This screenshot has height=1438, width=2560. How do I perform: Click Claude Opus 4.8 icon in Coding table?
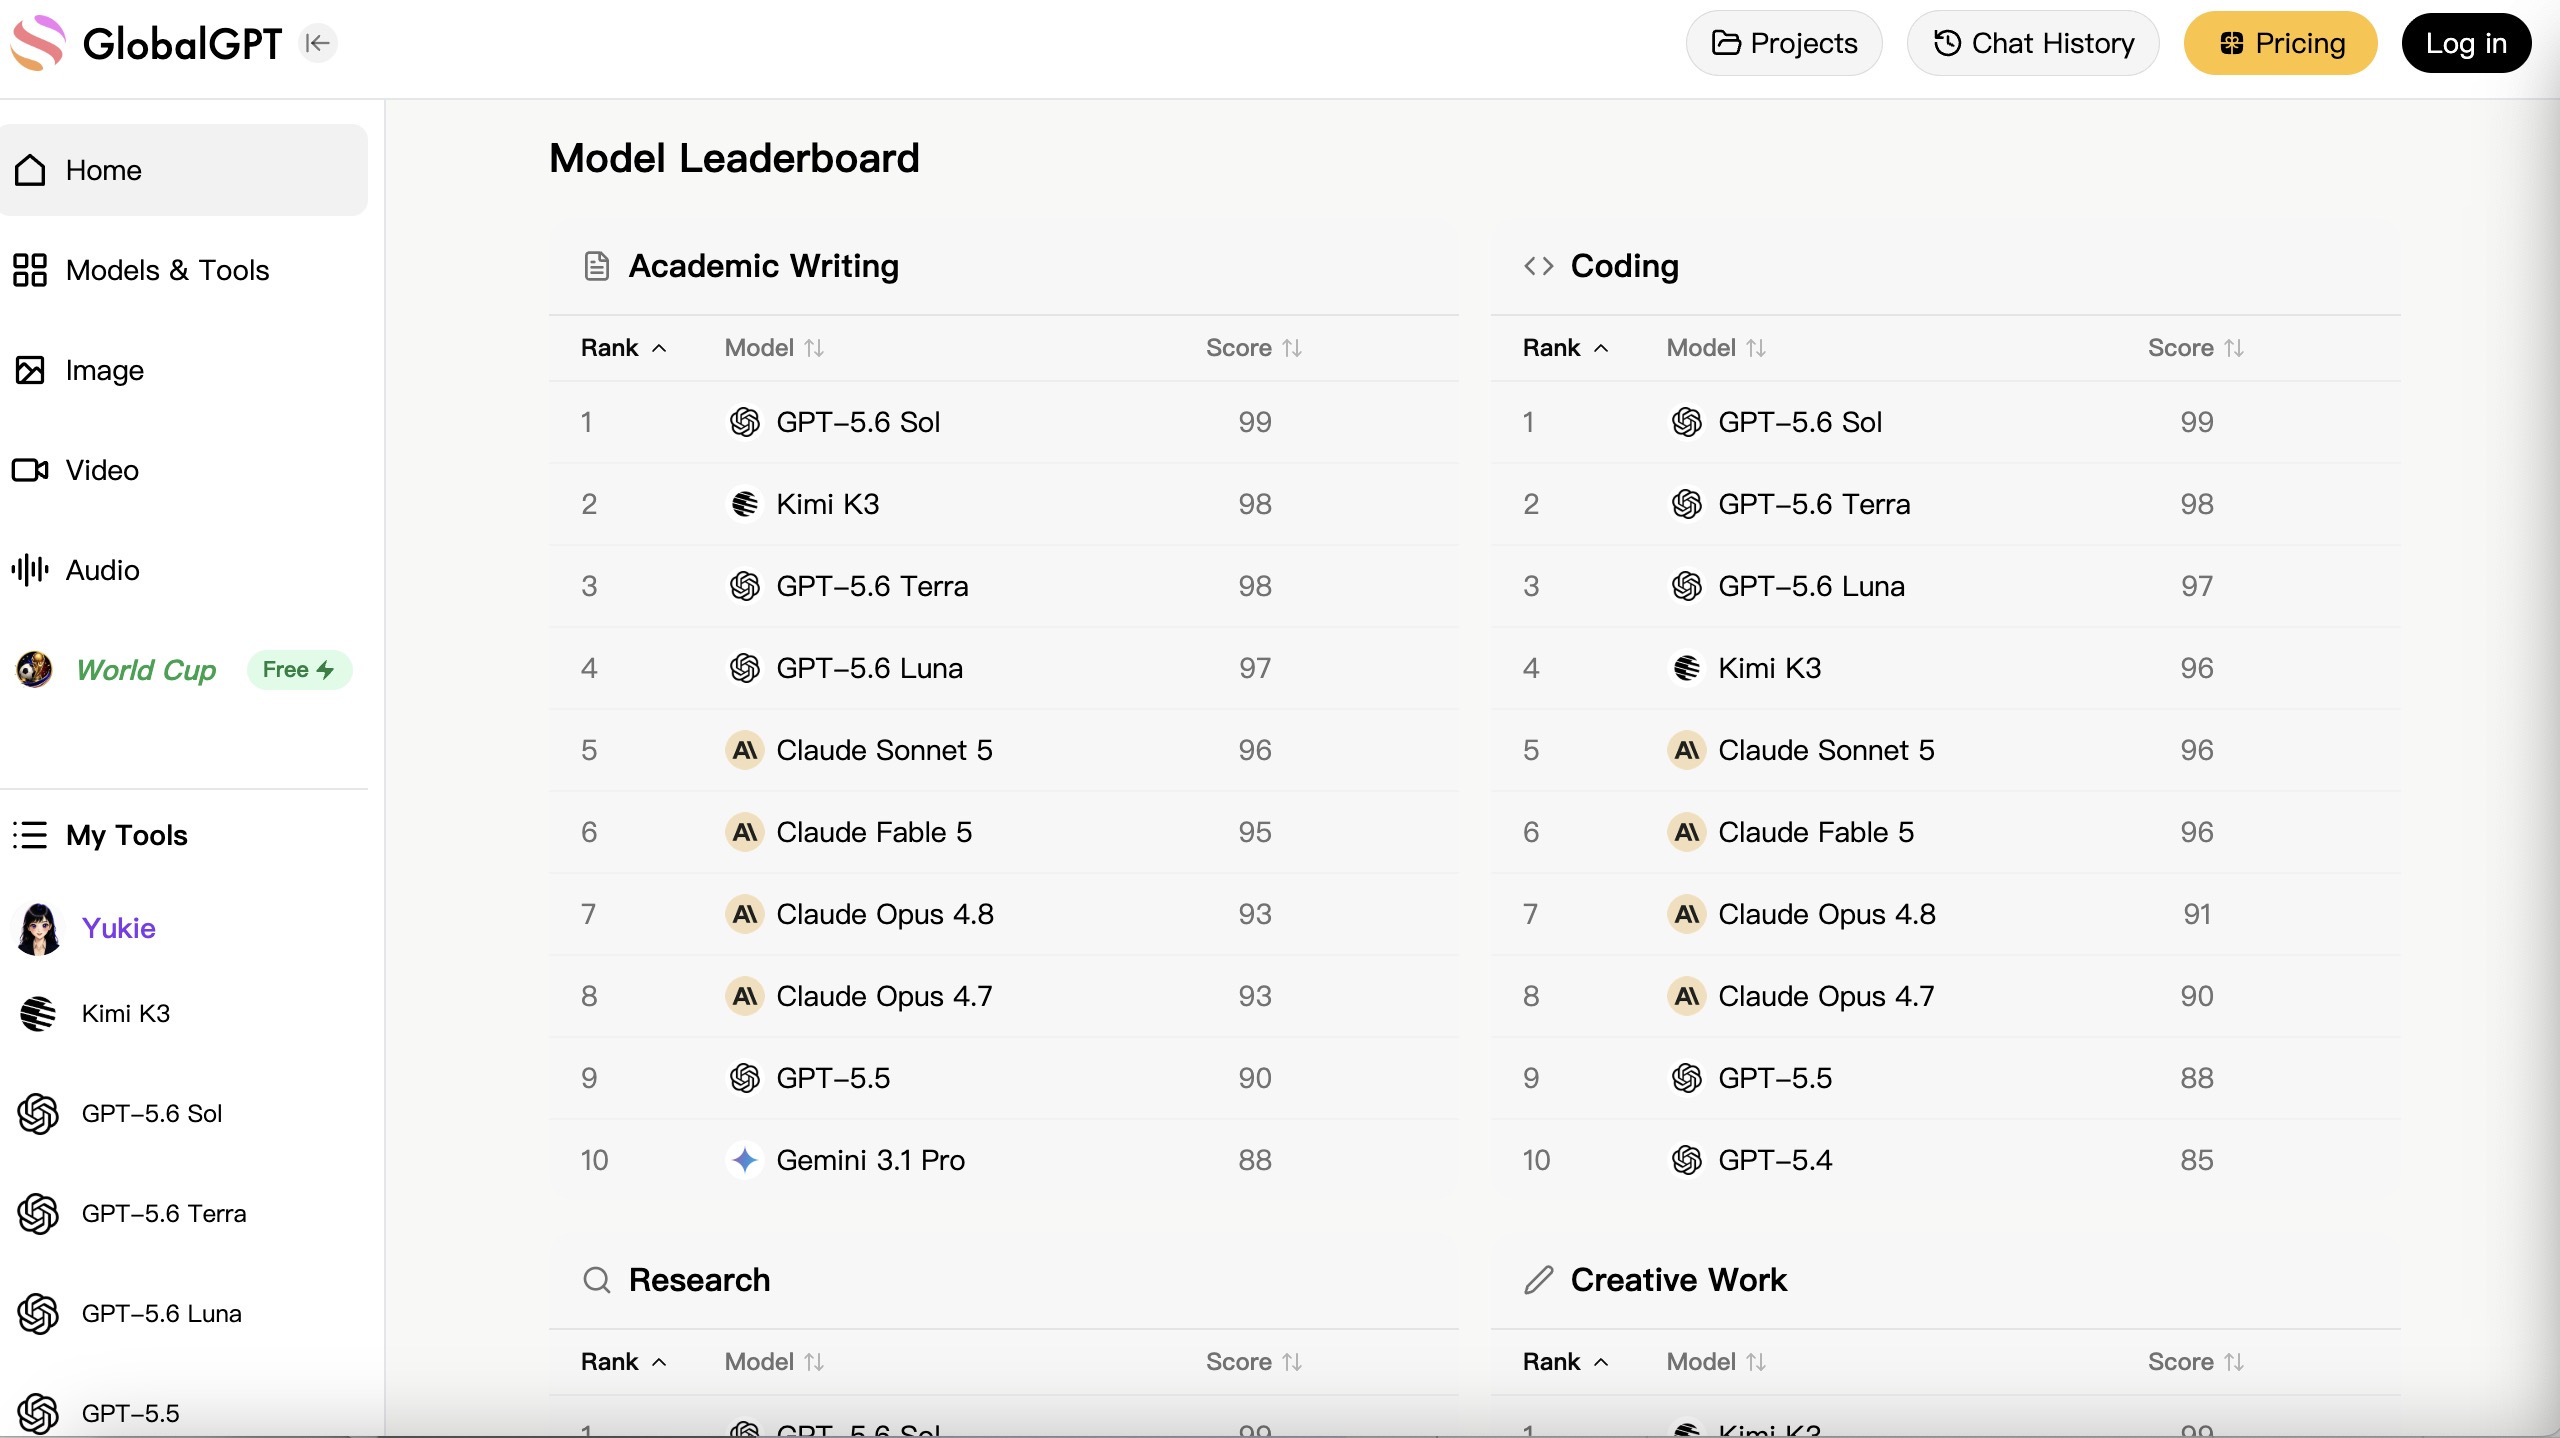1686,914
